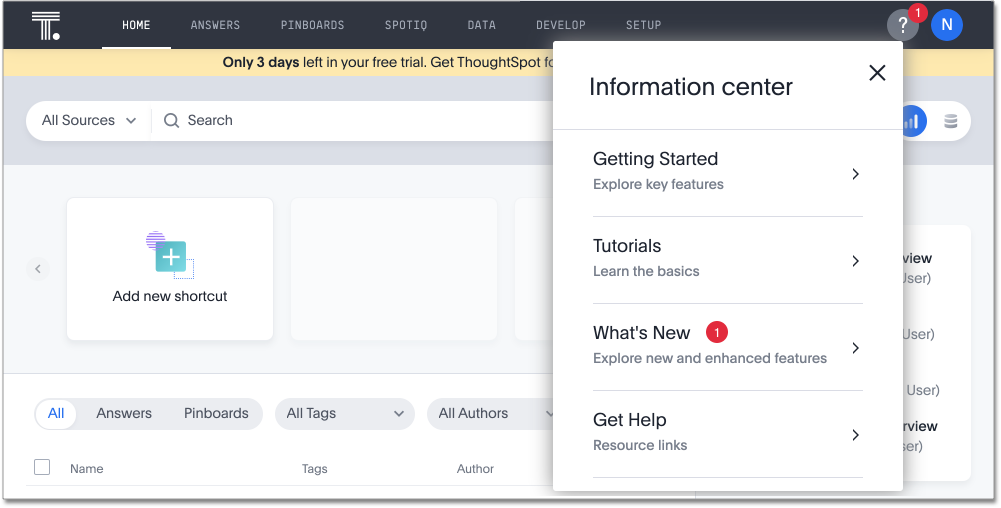Click the search magnifier icon
This screenshot has height=508, width=1001.
172,121
